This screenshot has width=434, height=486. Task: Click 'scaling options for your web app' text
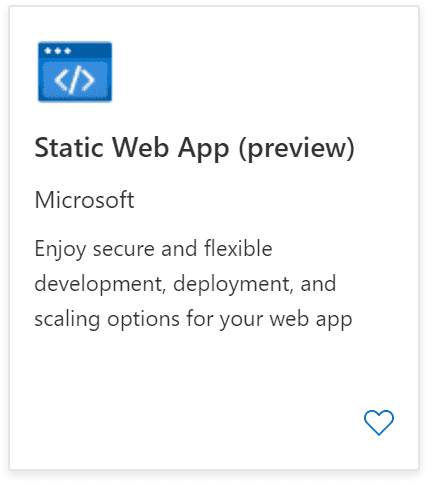coord(193,320)
